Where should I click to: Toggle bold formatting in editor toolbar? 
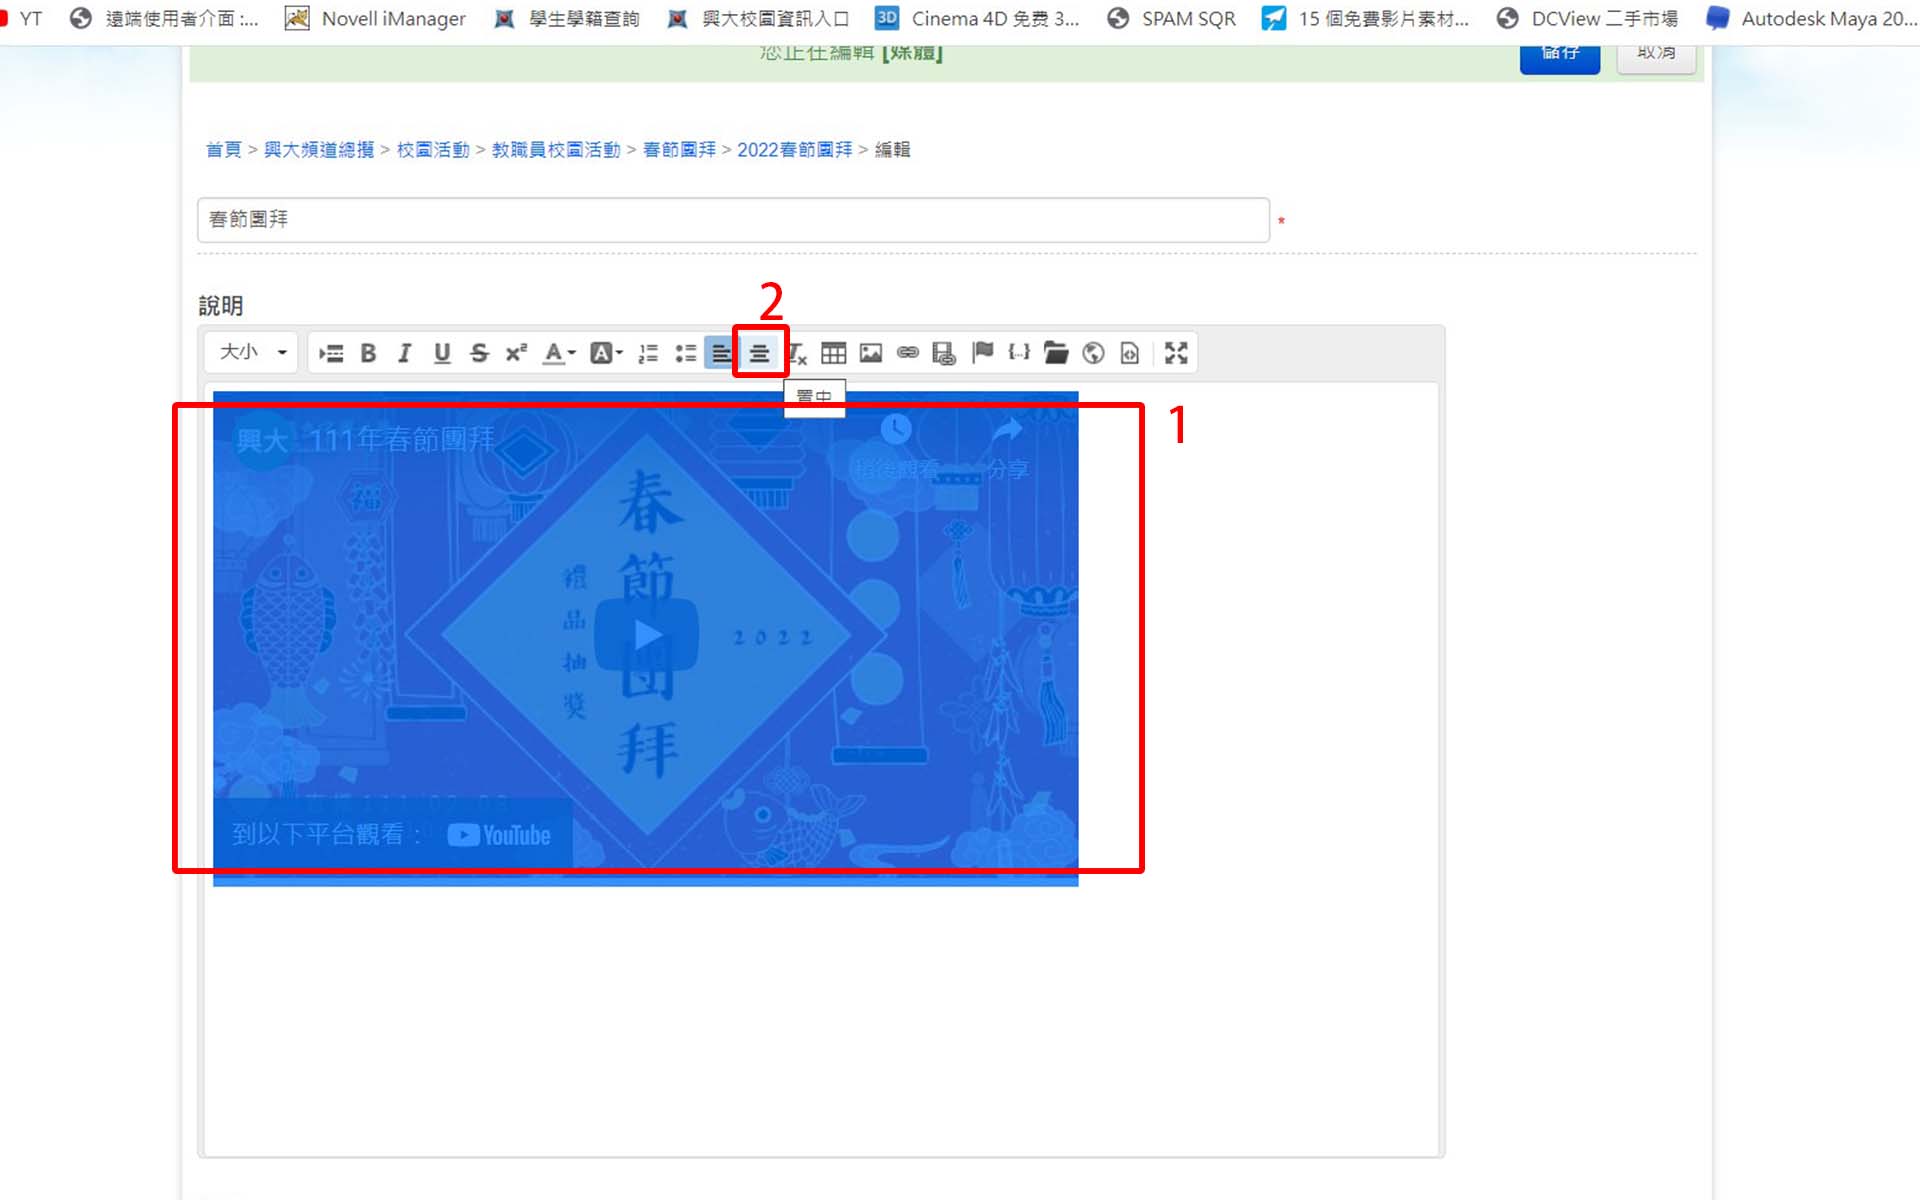tap(368, 353)
